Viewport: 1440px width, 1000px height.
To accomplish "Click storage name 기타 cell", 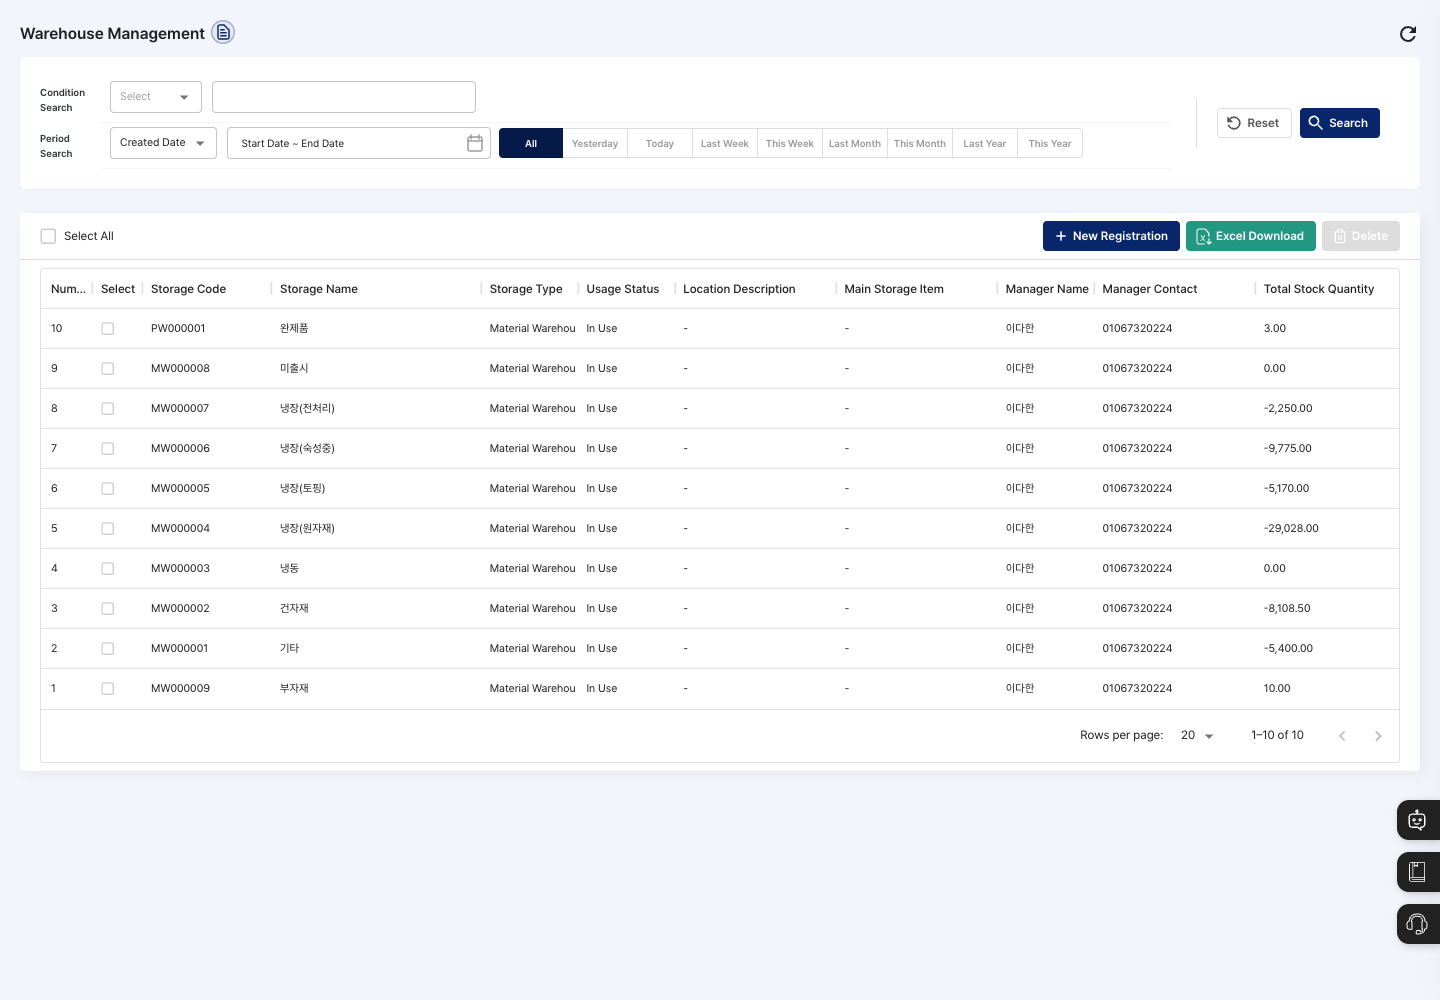I will point(289,649).
